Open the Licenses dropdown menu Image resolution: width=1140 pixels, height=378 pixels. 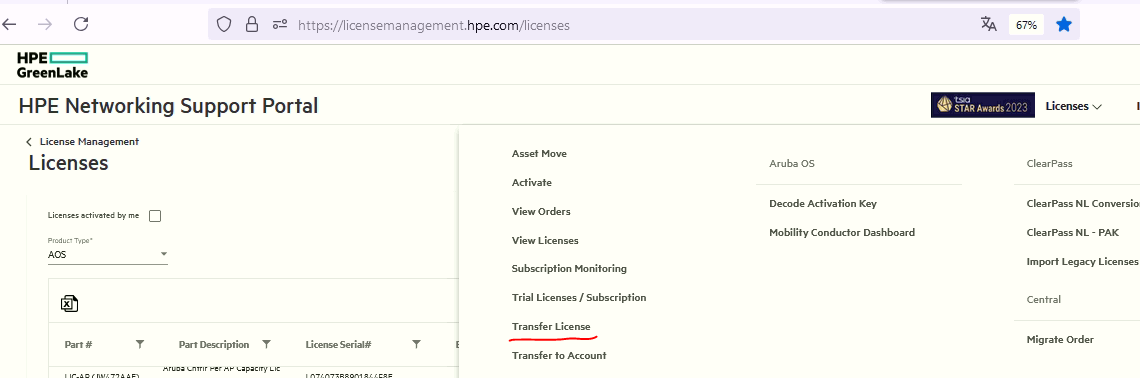(x=1074, y=106)
